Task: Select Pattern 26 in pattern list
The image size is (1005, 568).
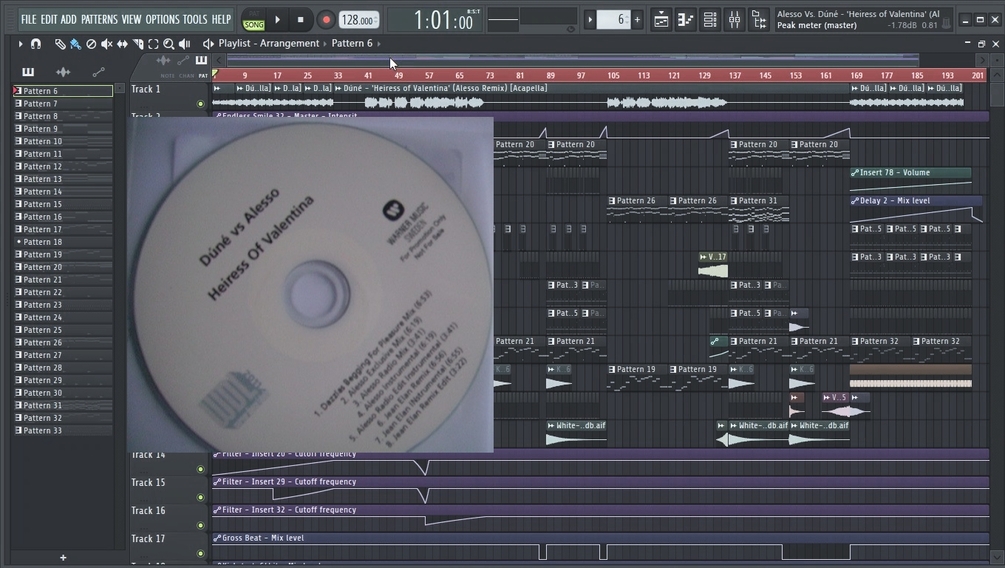Action: coord(63,343)
